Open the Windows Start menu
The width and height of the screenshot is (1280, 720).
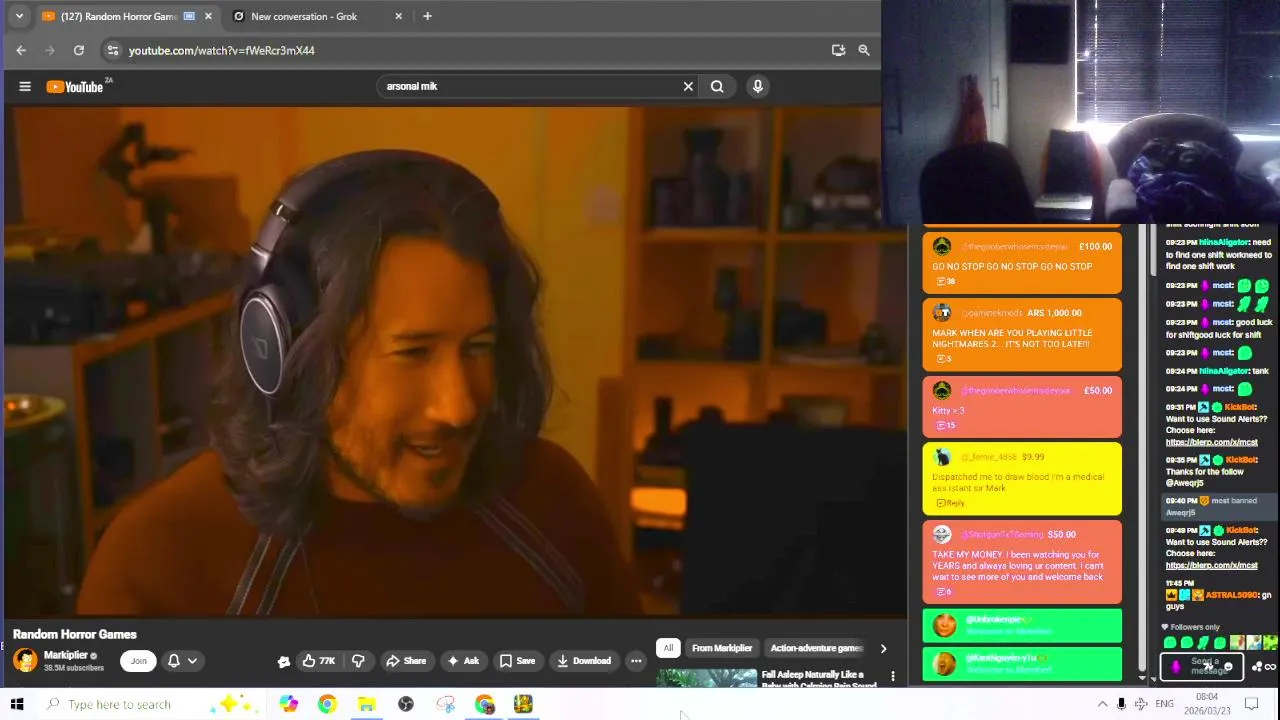(x=17, y=704)
